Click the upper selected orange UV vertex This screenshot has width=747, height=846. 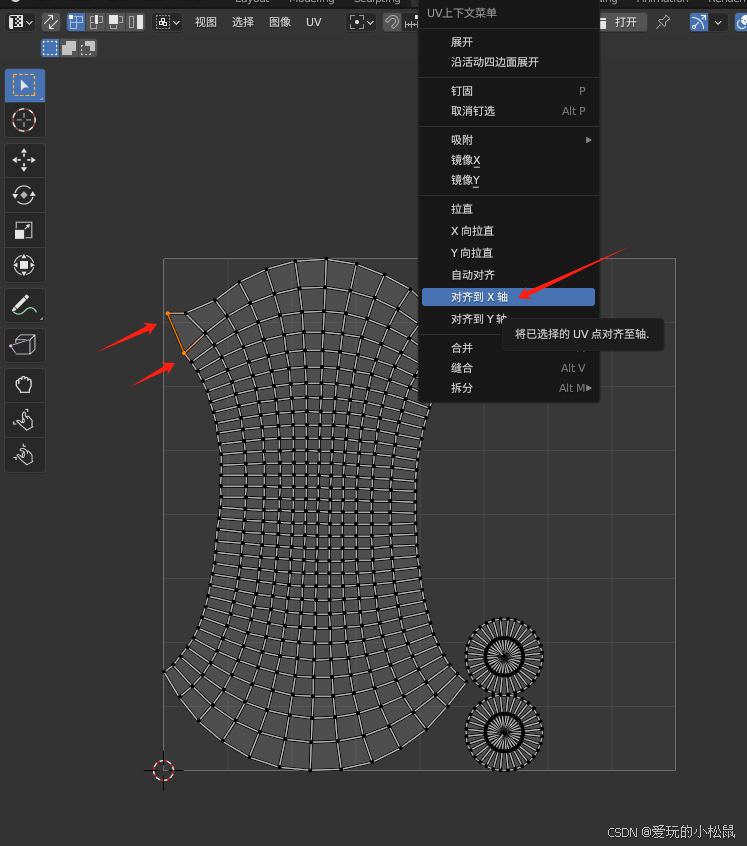click(168, 313)
